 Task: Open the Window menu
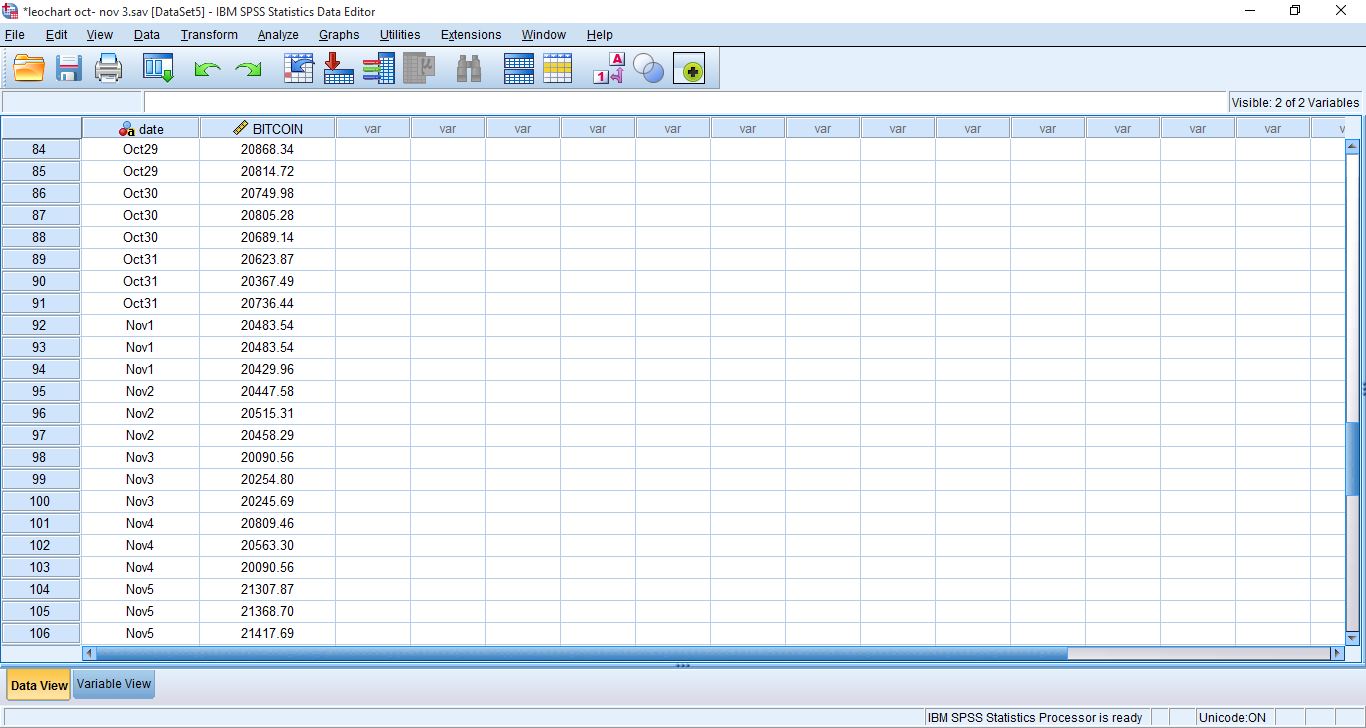coord(544,34)
